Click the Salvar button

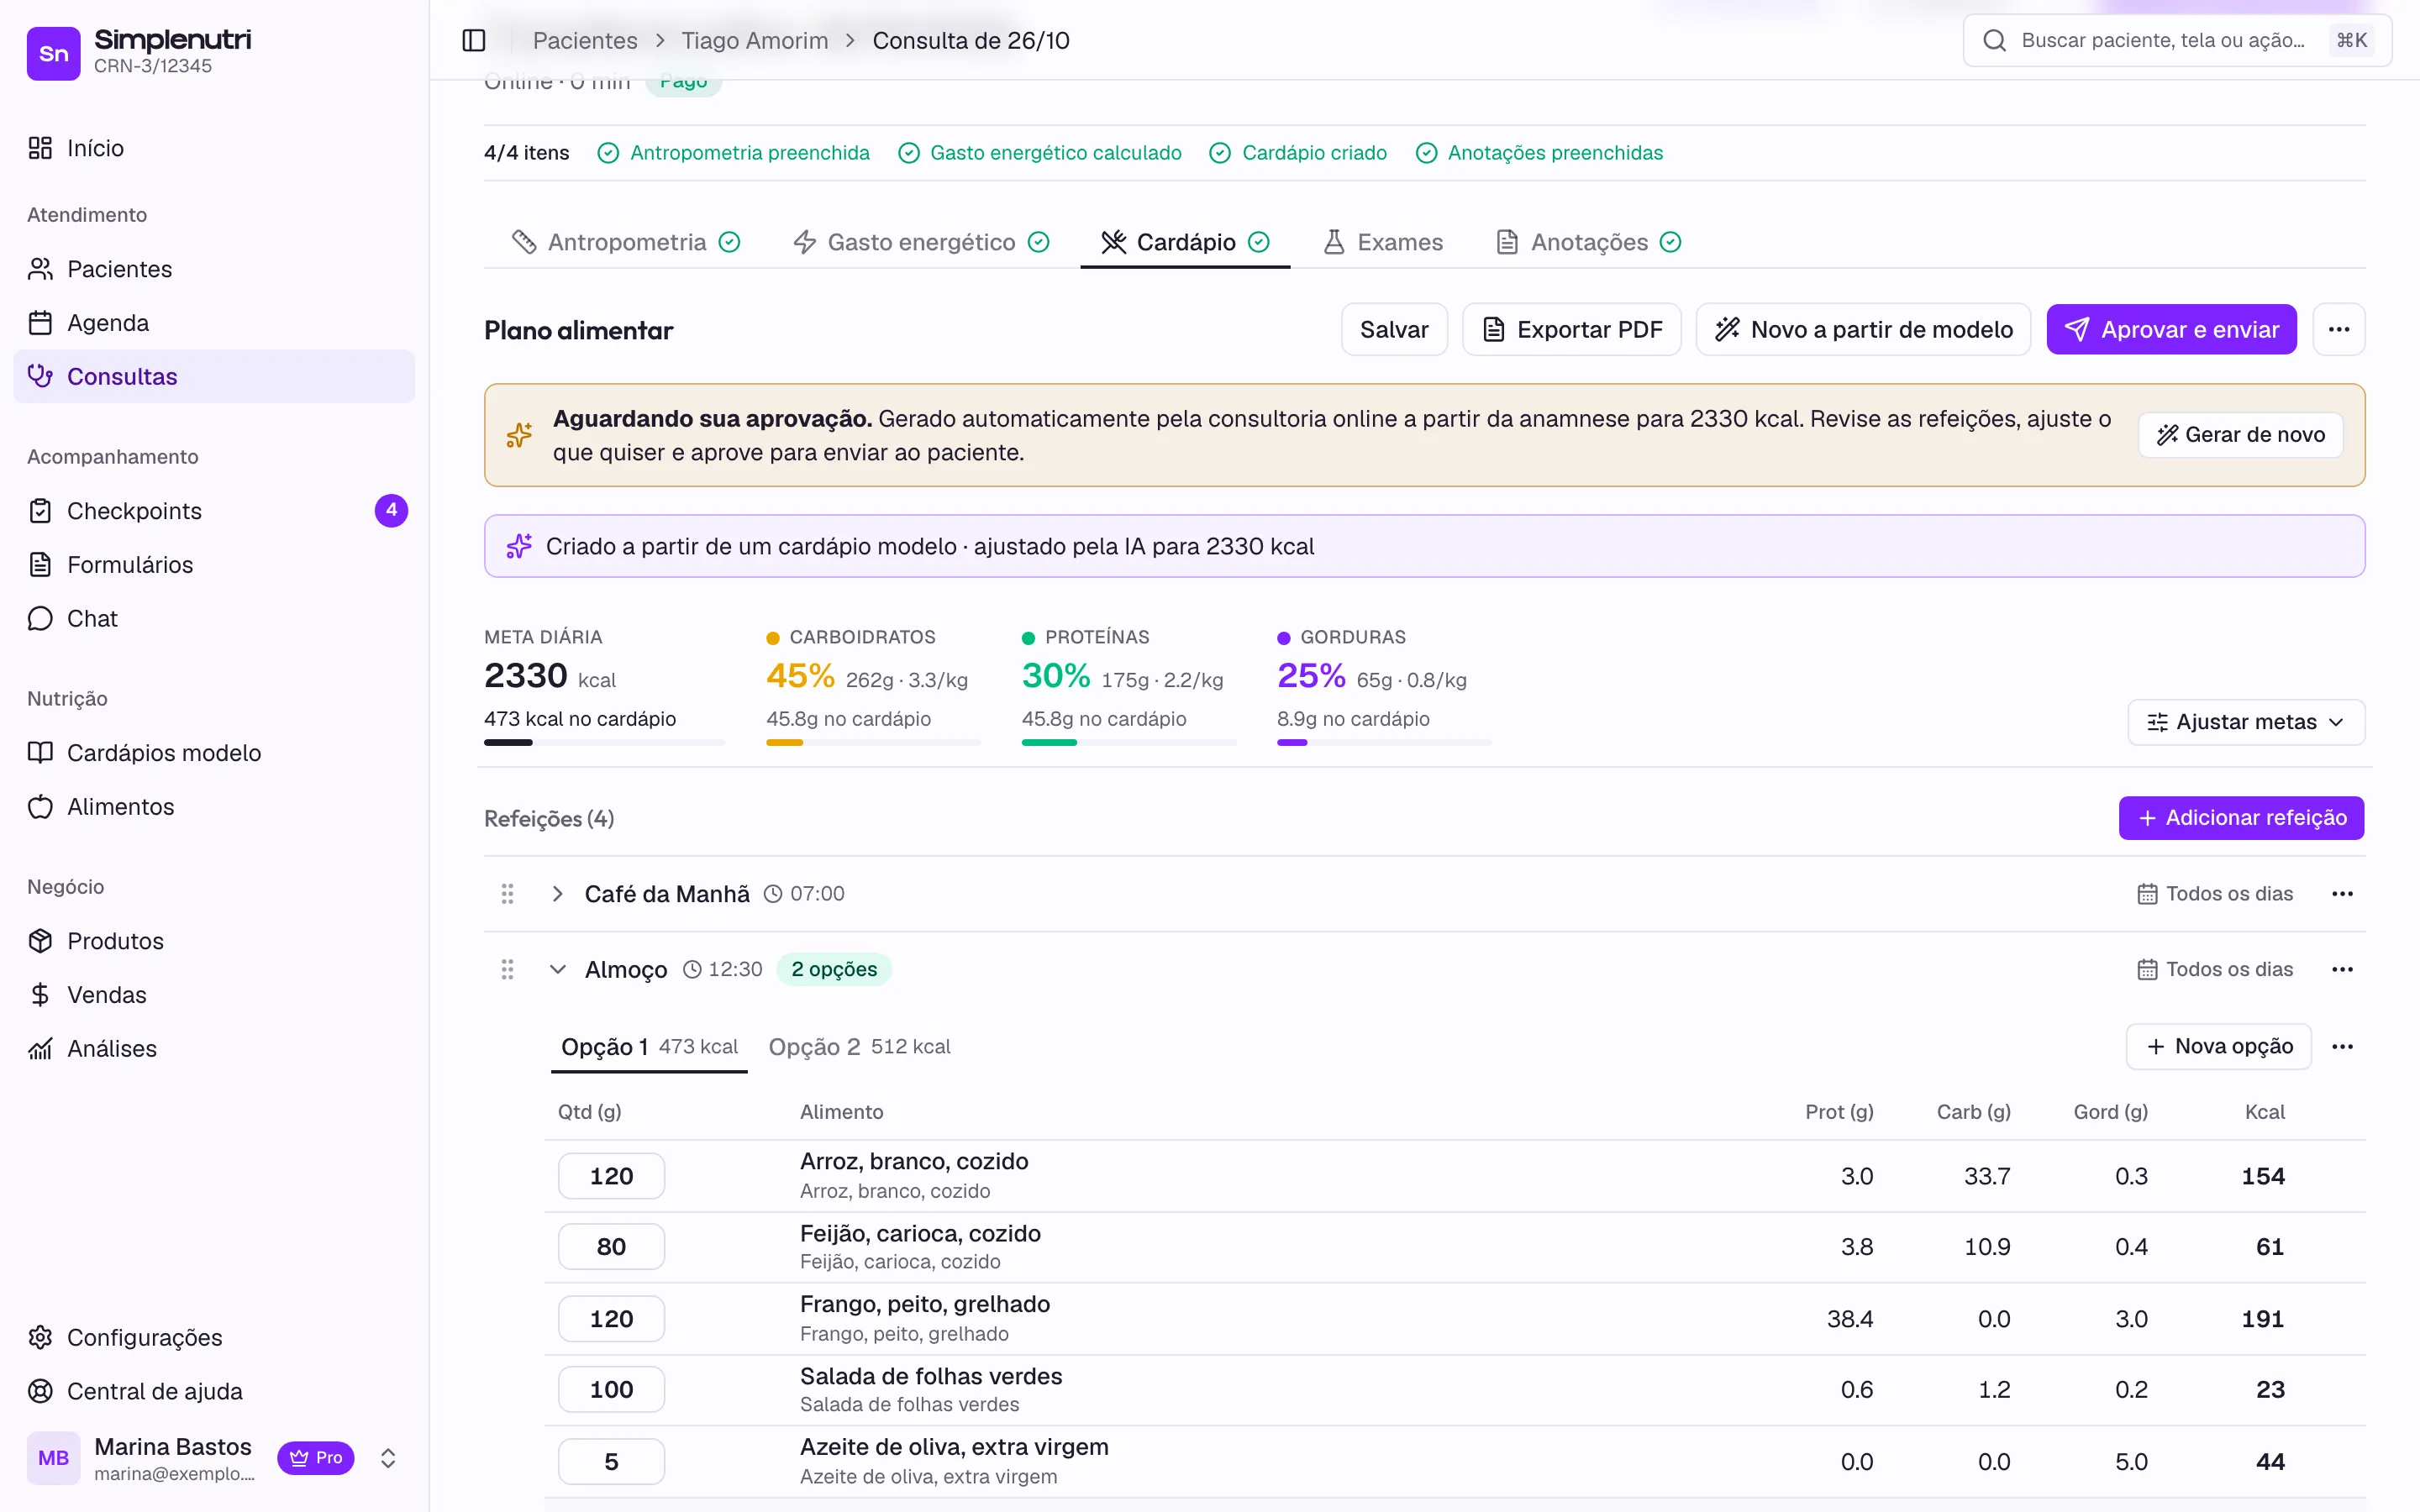coord(1394,329)
